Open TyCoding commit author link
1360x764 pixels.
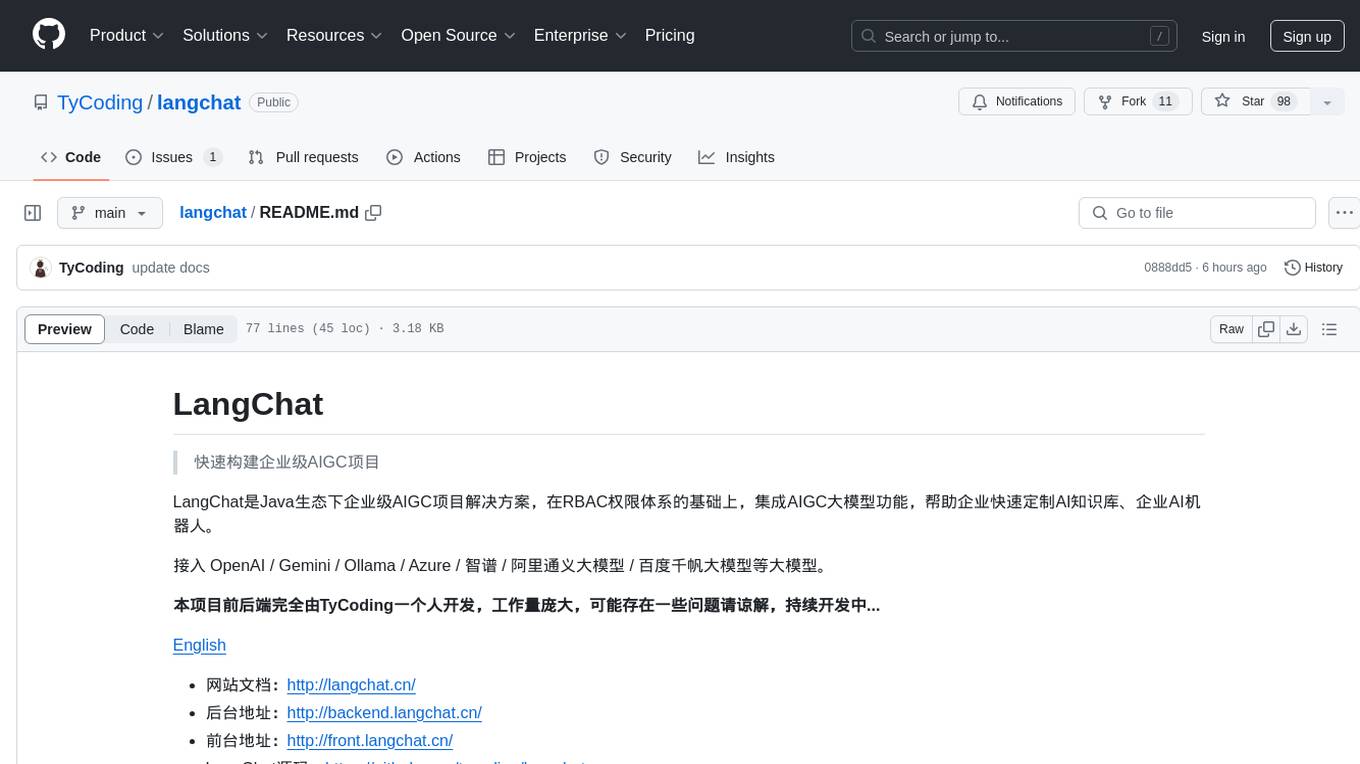pos(91,268)
